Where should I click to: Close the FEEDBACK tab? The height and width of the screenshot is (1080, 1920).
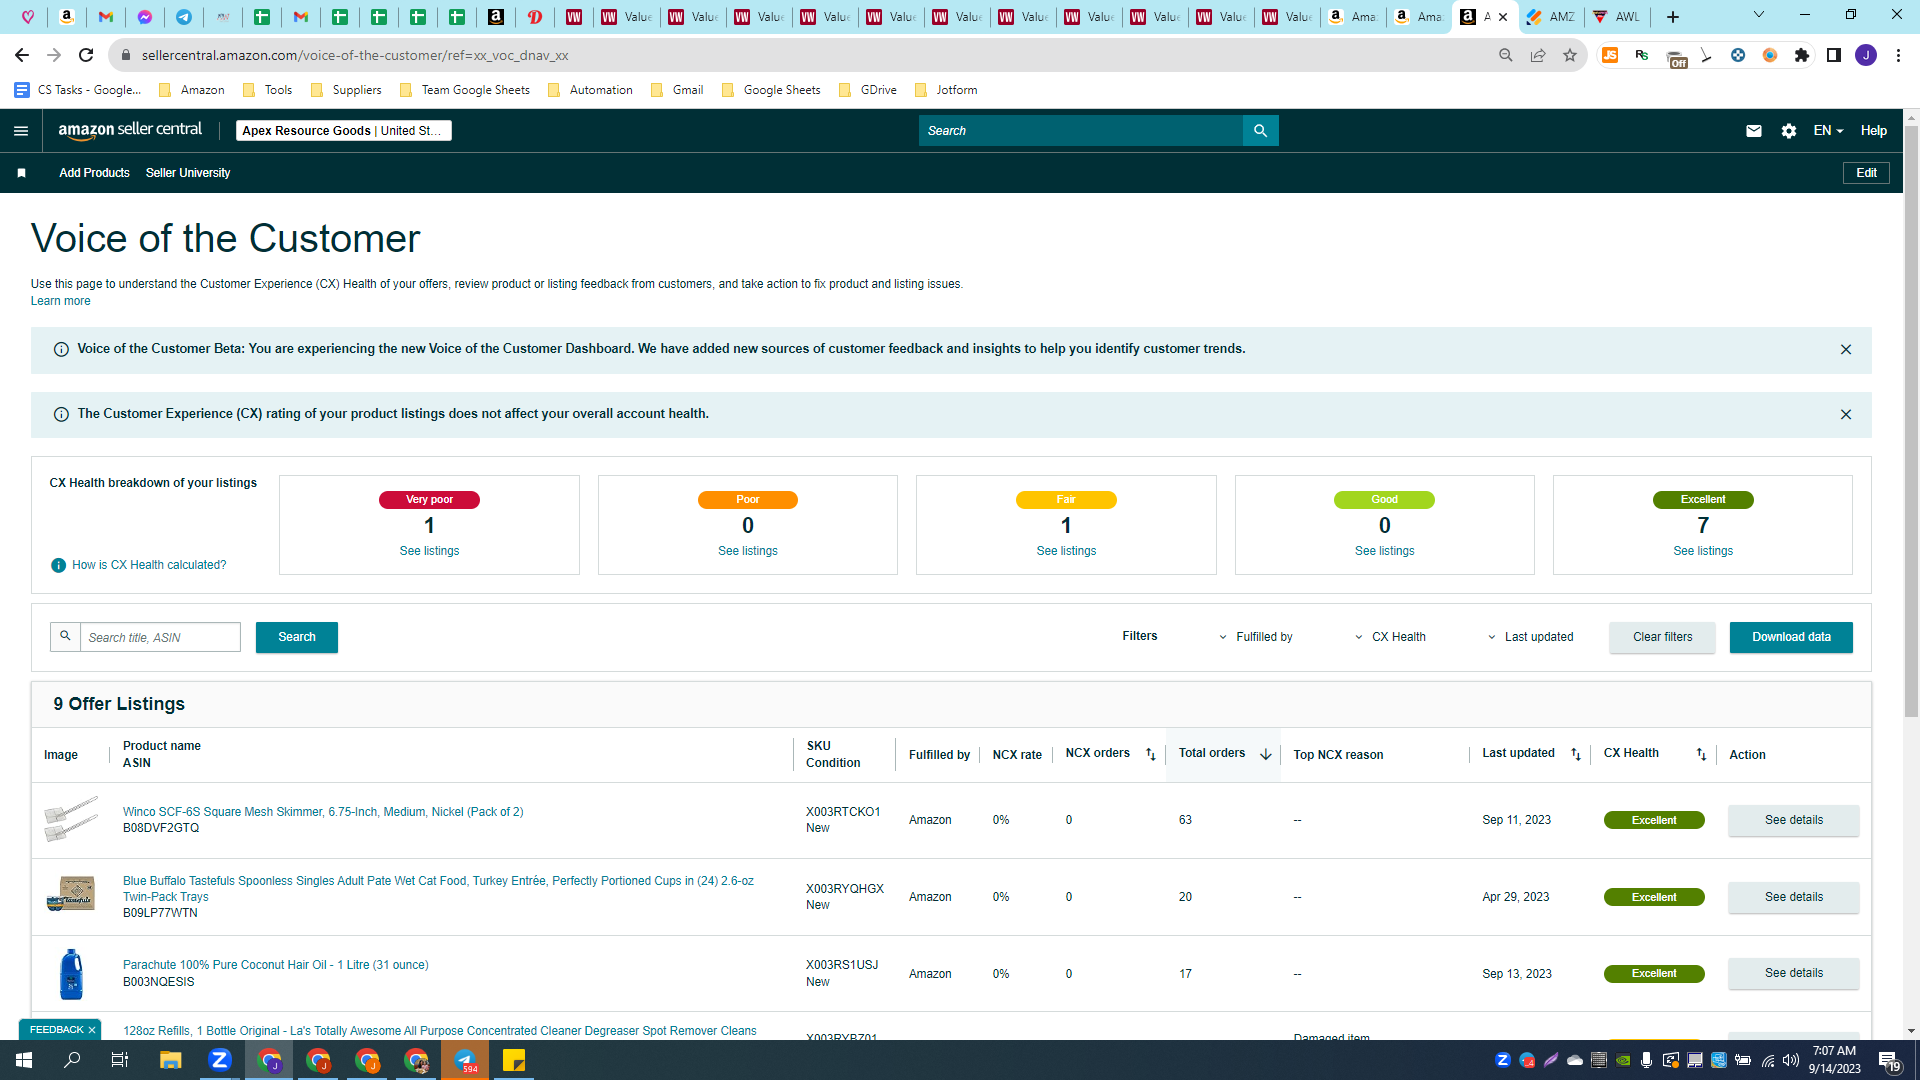coord(92,1030)
